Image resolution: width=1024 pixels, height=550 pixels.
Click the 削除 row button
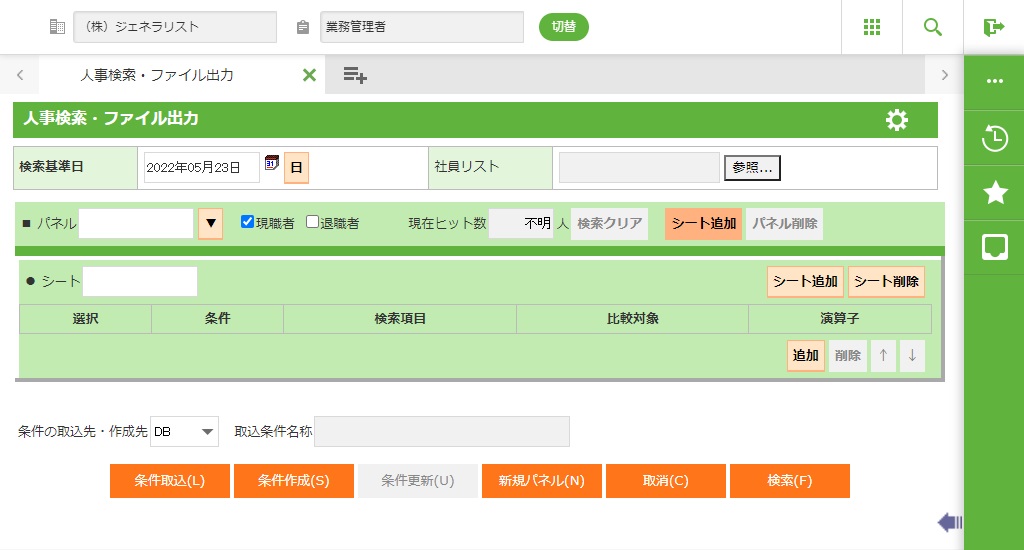(848, 355)
